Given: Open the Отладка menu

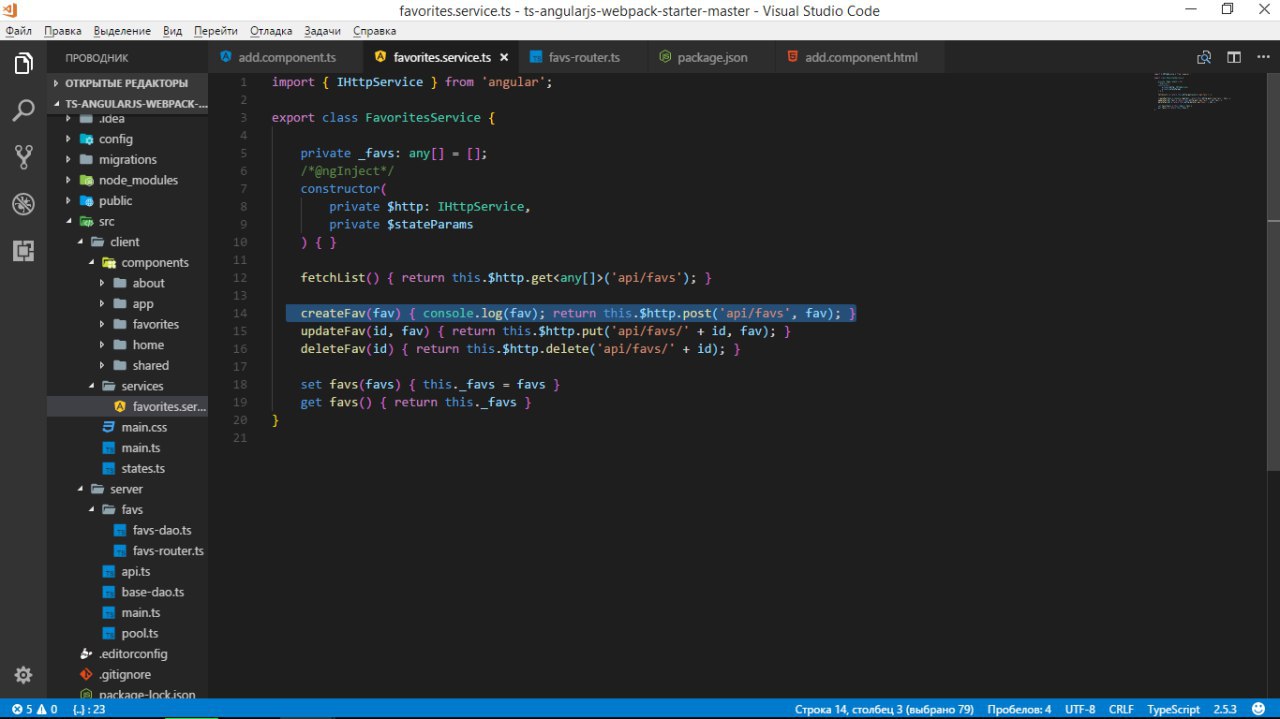Looking at the screenshot, I should pyautogui.click(x=271, y=31).
